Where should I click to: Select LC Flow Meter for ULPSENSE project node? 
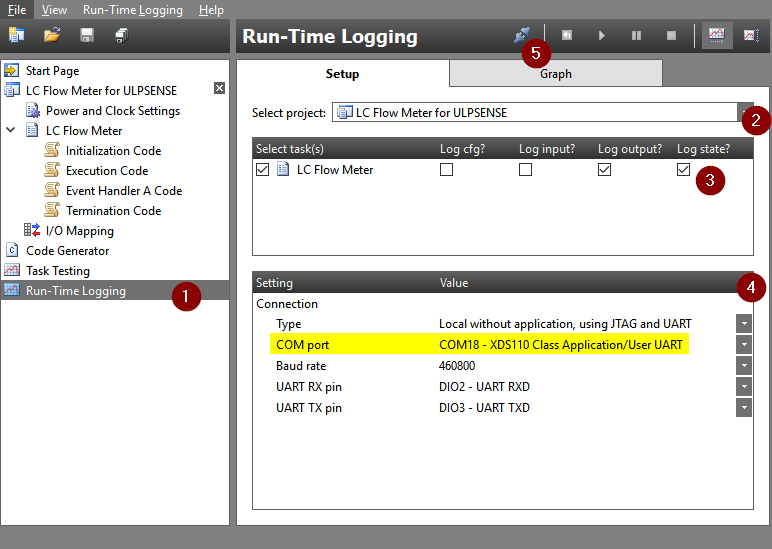click(101, 91)
